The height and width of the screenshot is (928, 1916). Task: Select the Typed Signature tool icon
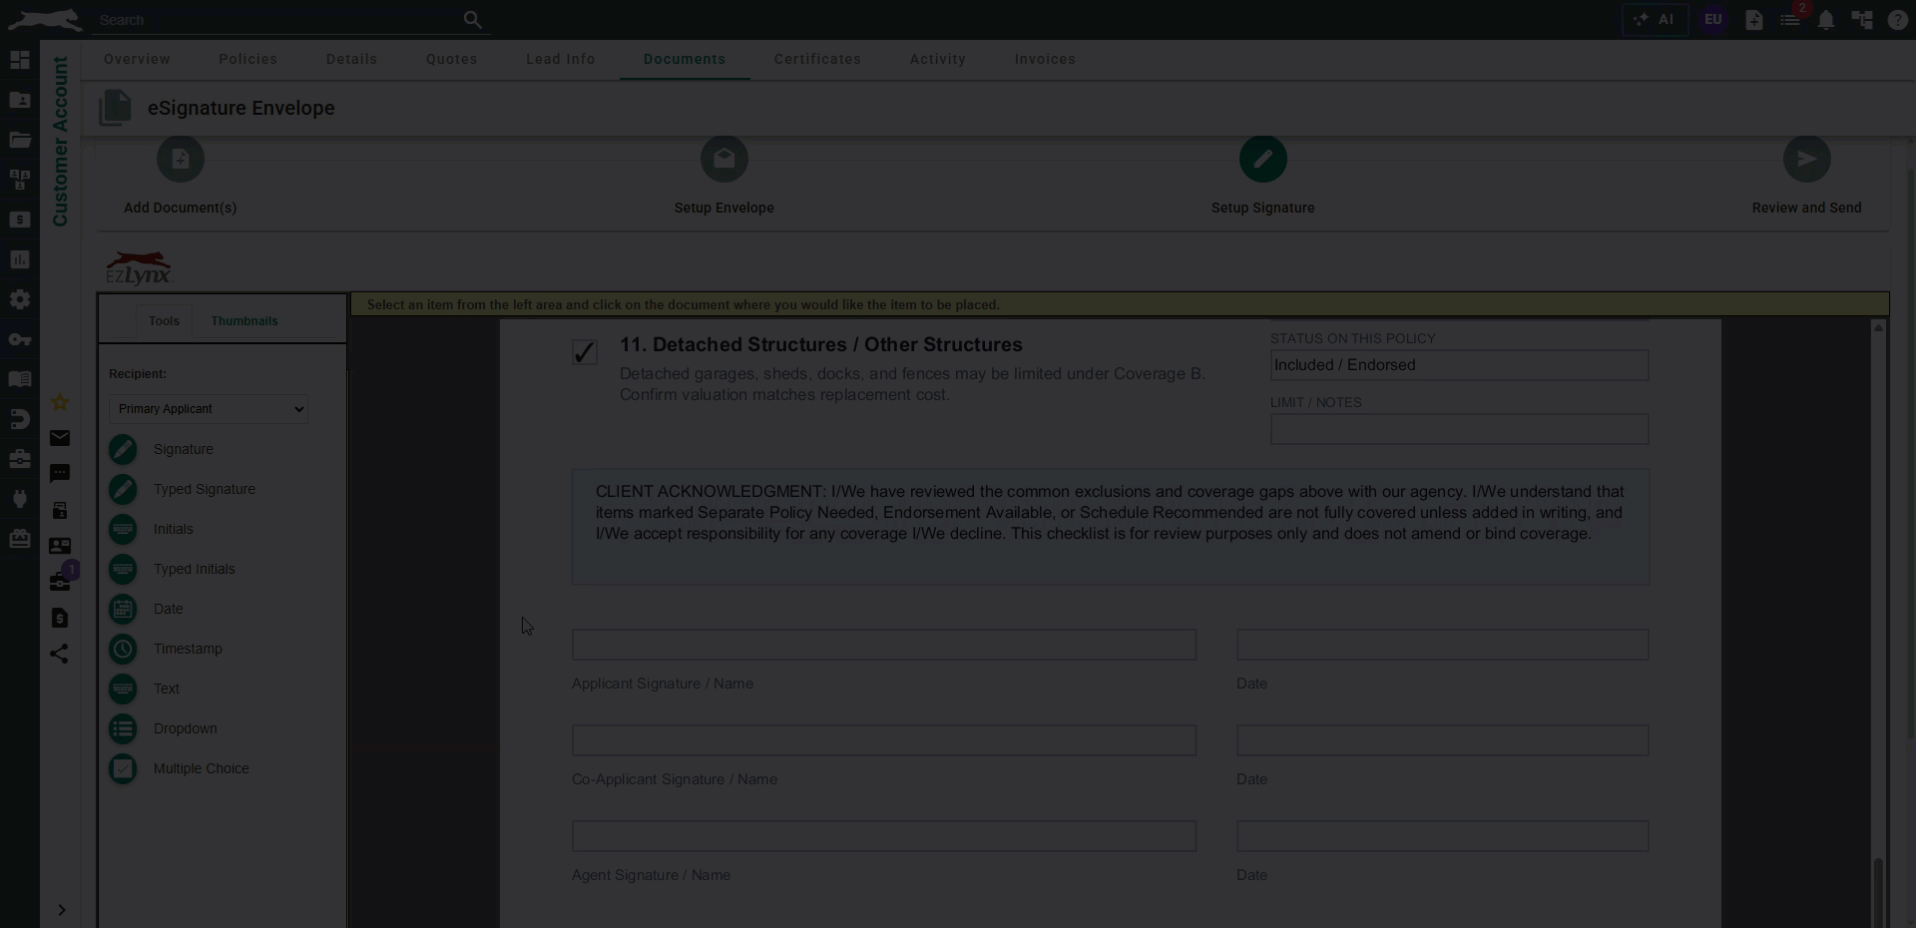pos(123,489)
